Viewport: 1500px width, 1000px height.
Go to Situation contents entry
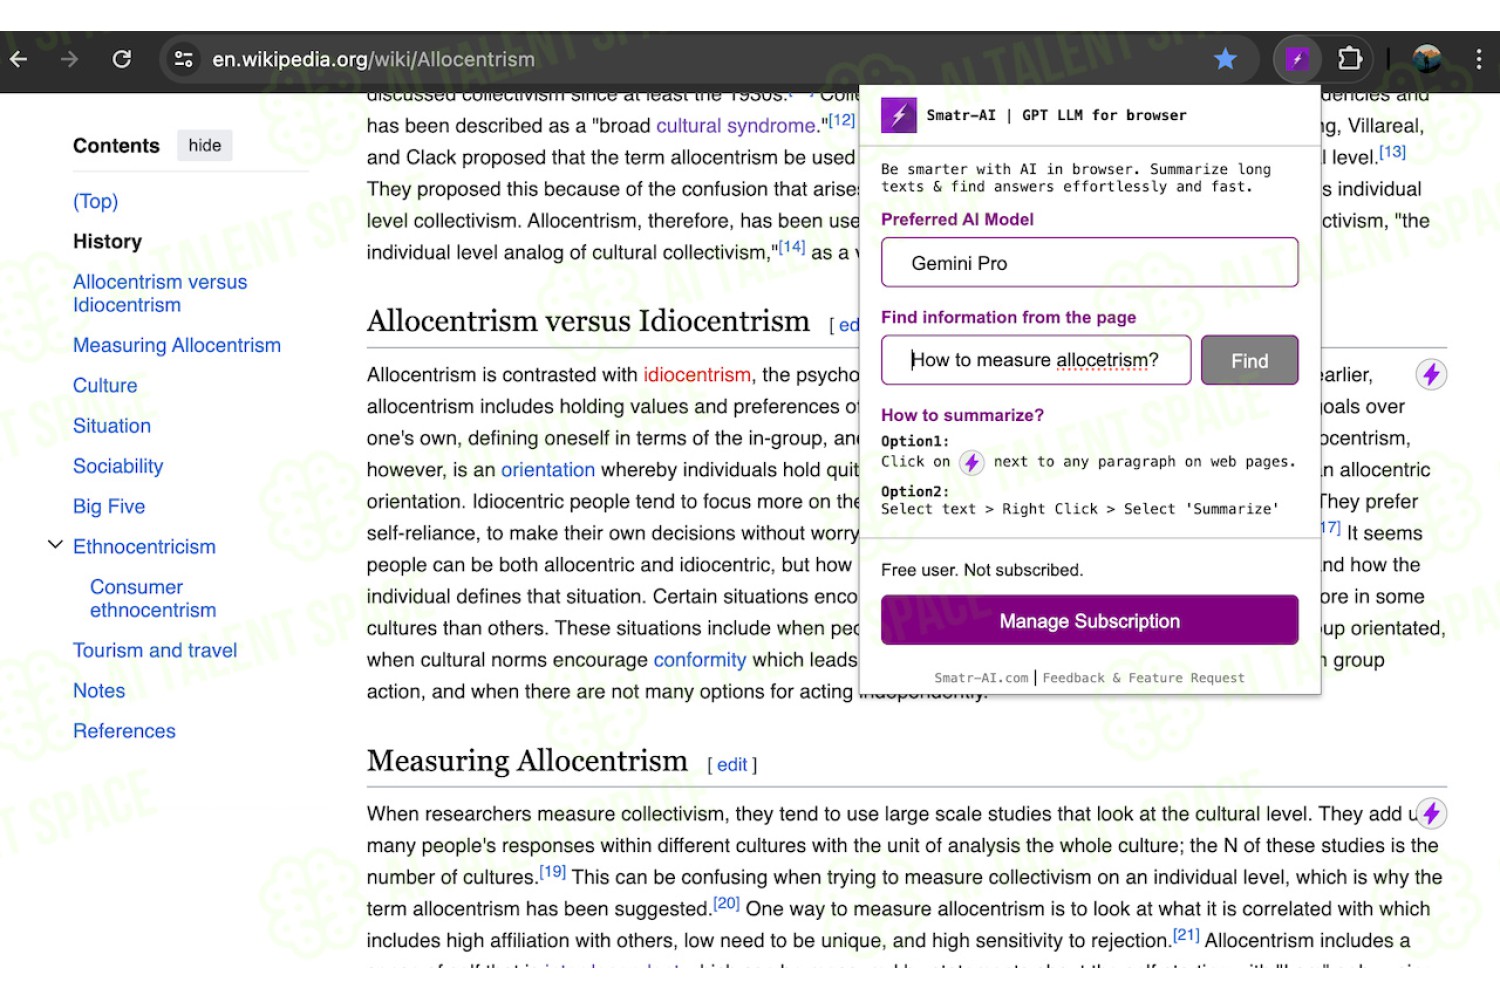[112, 425]
